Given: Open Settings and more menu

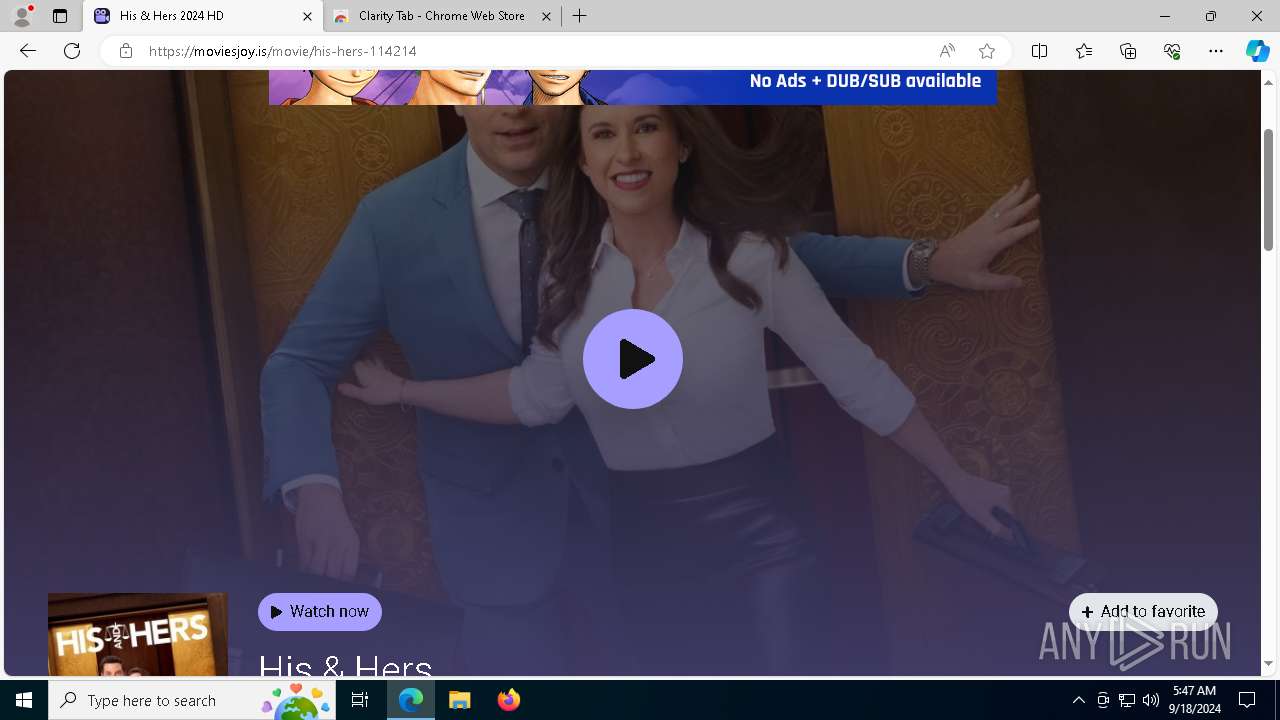Looking at the screenshot, I should (x=1216, y=51).
